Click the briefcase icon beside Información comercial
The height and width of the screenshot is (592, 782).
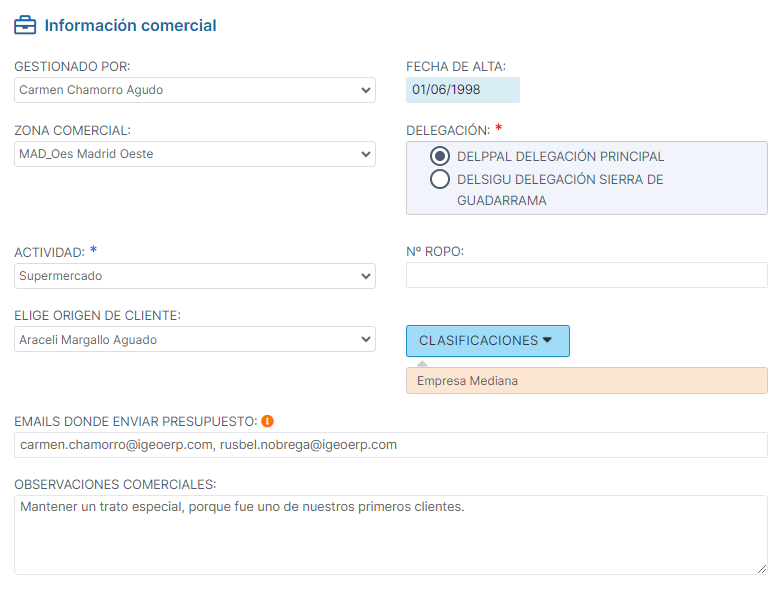tap(25, 26)
